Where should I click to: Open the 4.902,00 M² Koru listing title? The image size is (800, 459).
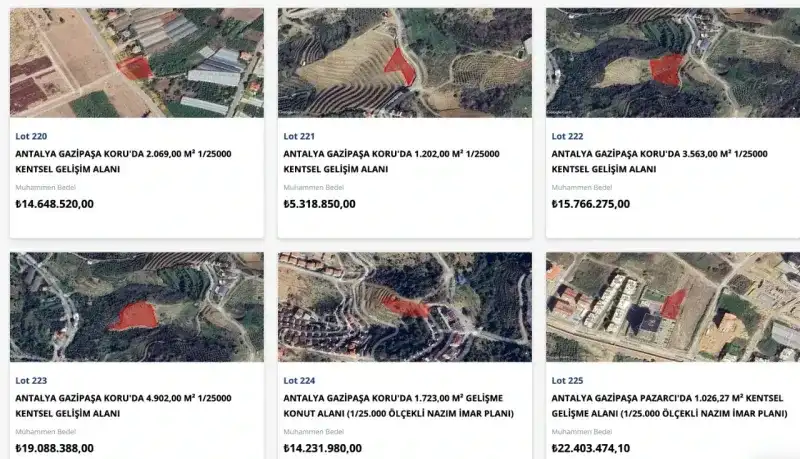coord(123,405)
